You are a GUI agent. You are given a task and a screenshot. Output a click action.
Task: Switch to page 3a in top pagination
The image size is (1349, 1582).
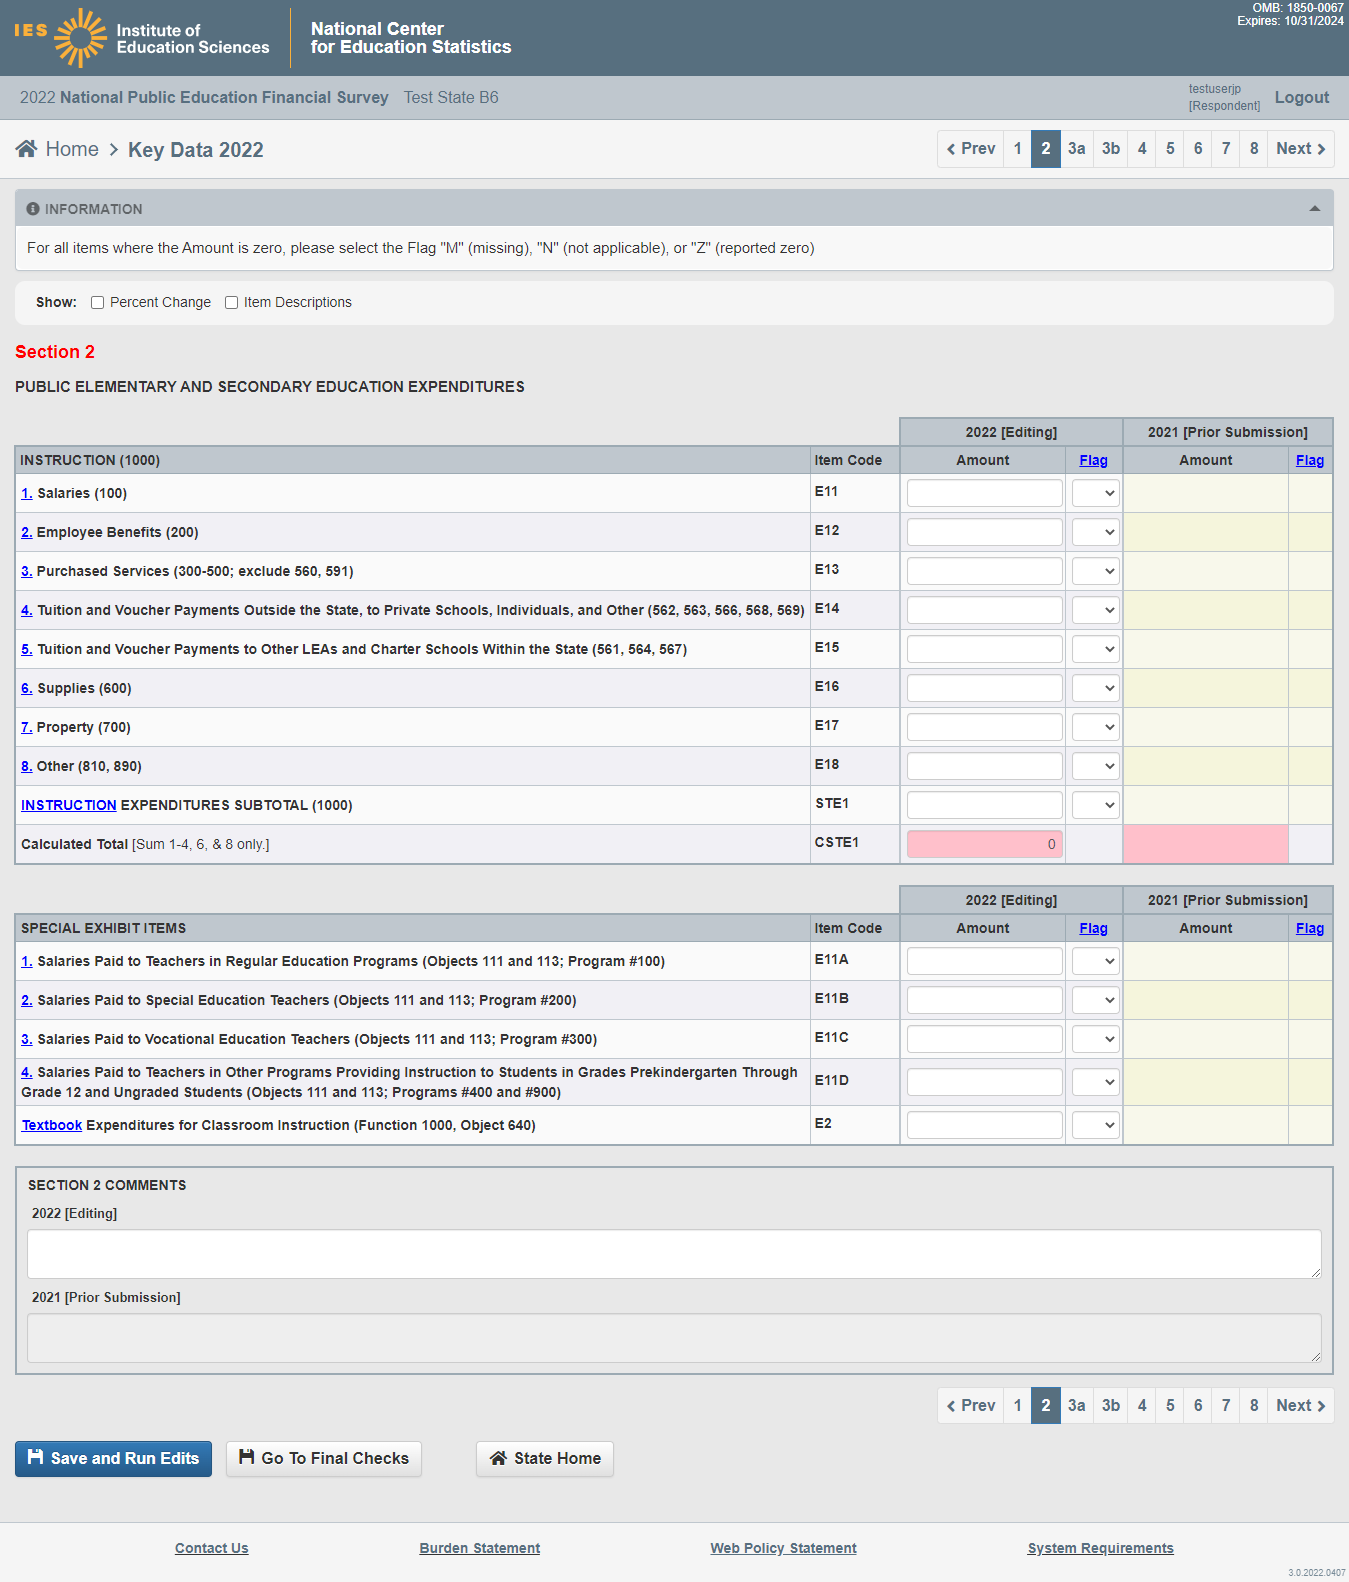(x=1076, y=149)
